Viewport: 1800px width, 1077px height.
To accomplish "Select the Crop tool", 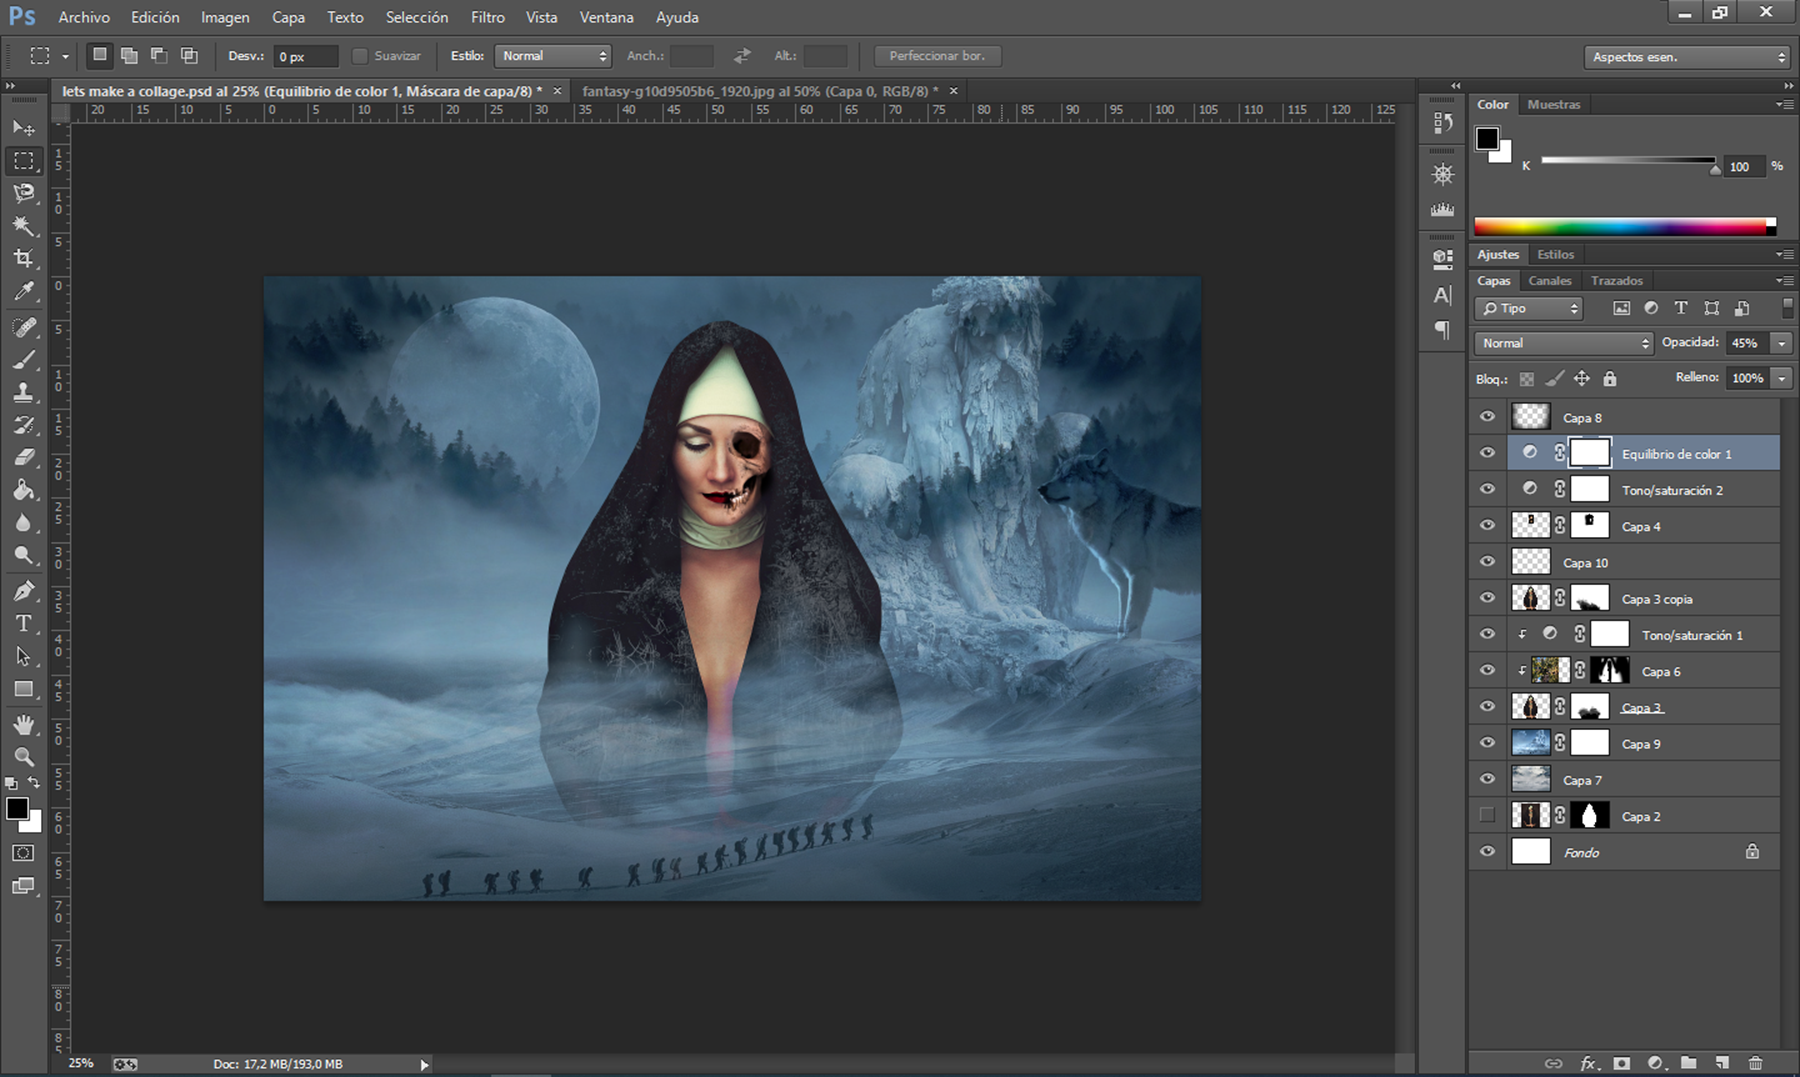I will [24, 258].
